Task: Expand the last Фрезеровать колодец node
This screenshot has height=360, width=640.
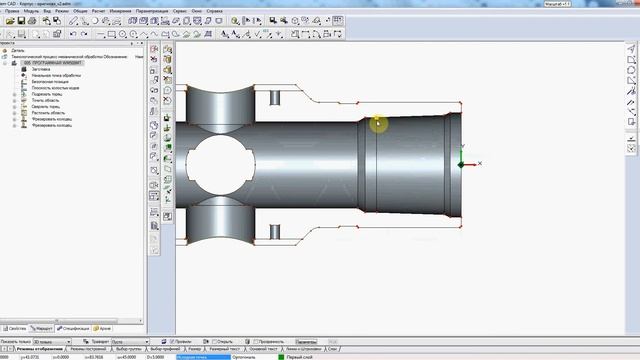Action: pyautogui.click(x=15, y=126)
